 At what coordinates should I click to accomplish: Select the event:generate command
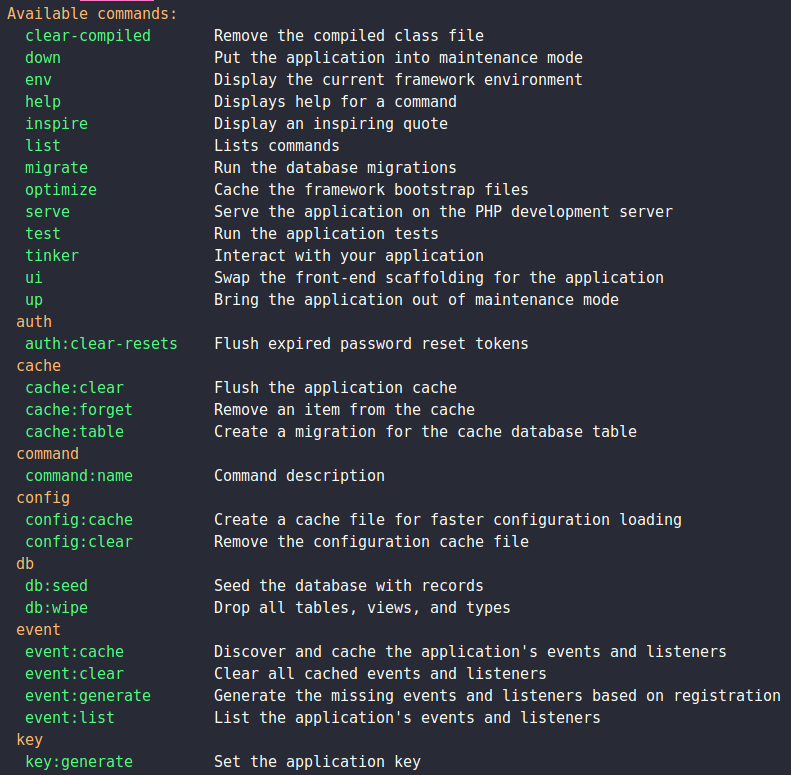(x=88, y=696)
